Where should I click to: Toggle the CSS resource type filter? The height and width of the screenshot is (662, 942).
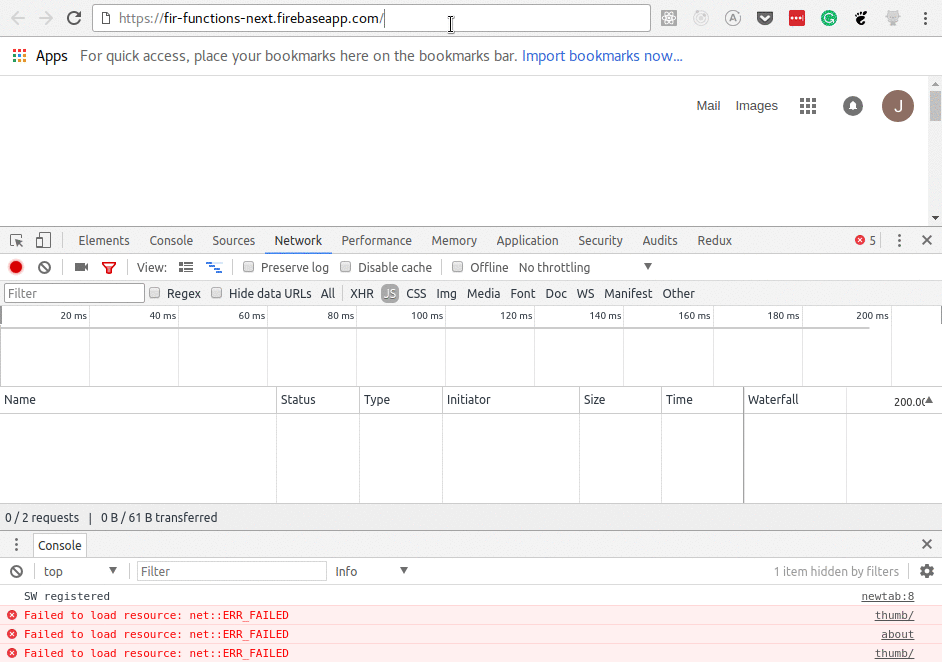pyautogui.click(x=416, y=293)
